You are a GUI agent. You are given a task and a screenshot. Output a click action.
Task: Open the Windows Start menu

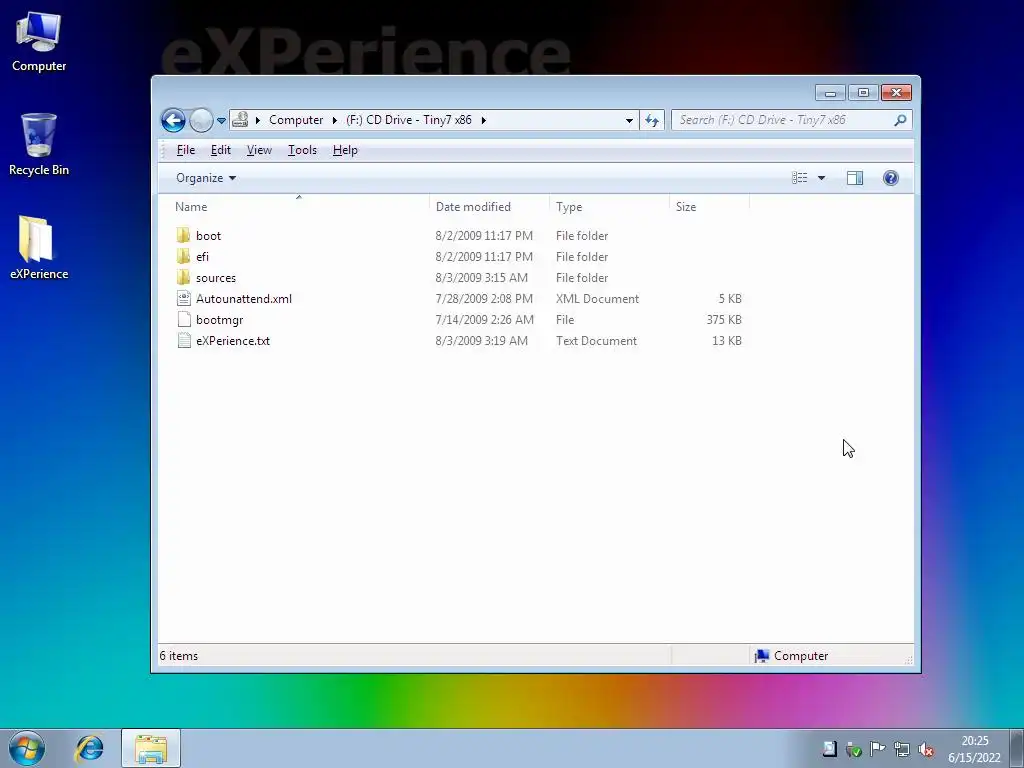tap(27, 748)
